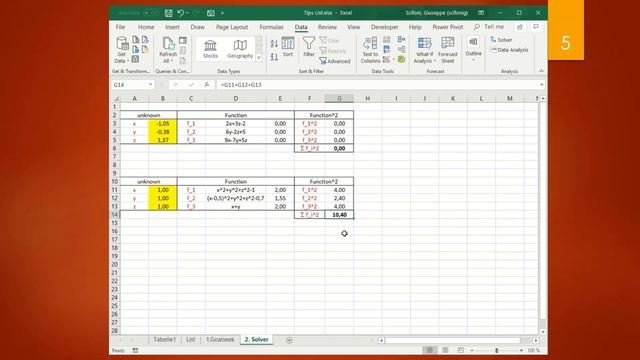
Task: Click the Undo arrow icon
Action: pyautogui.click(x=180, y=13)
